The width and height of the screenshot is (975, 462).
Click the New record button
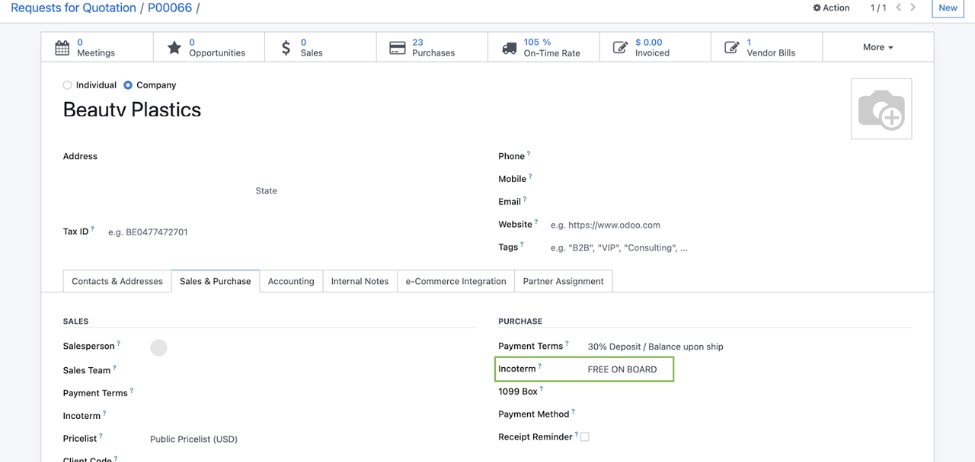[948, 8]
